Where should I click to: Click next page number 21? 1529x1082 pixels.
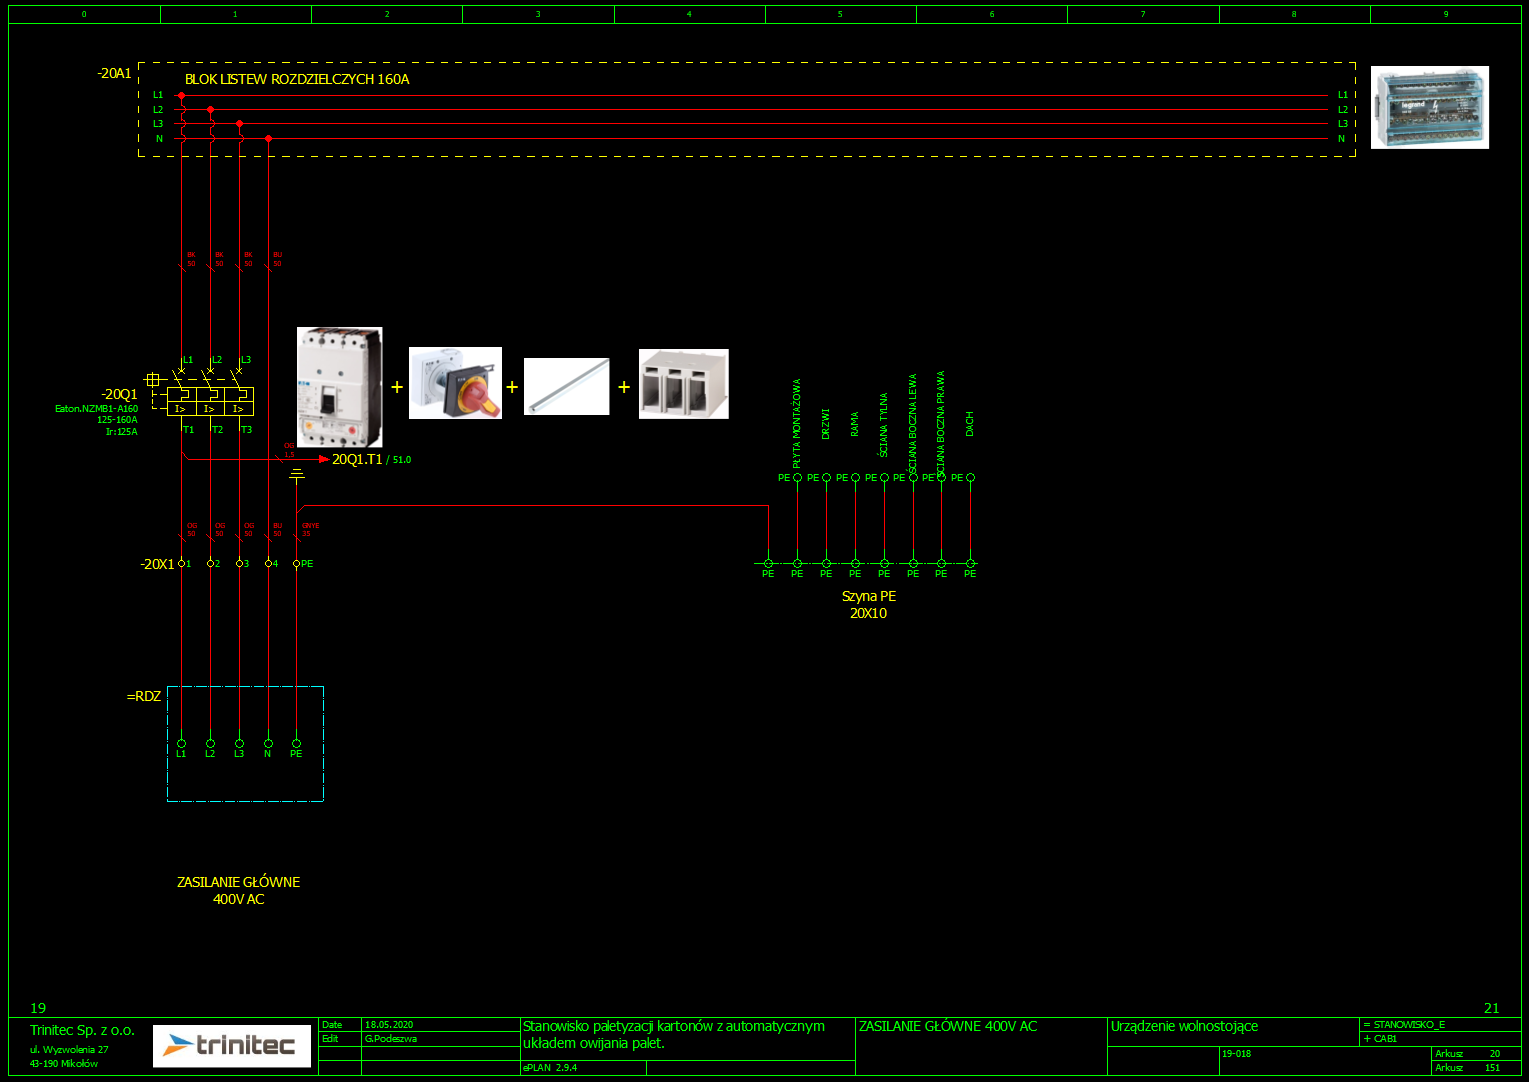tap(1491, 1008)
